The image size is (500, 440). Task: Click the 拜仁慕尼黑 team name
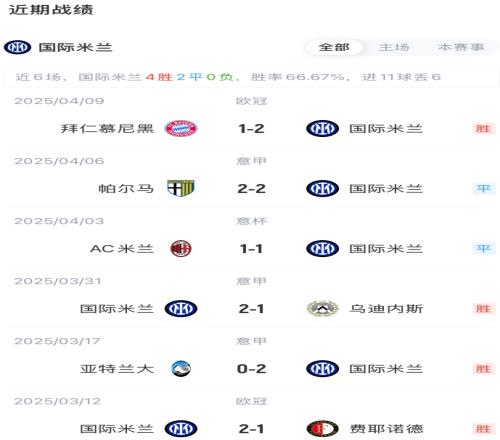click(107, 129)
